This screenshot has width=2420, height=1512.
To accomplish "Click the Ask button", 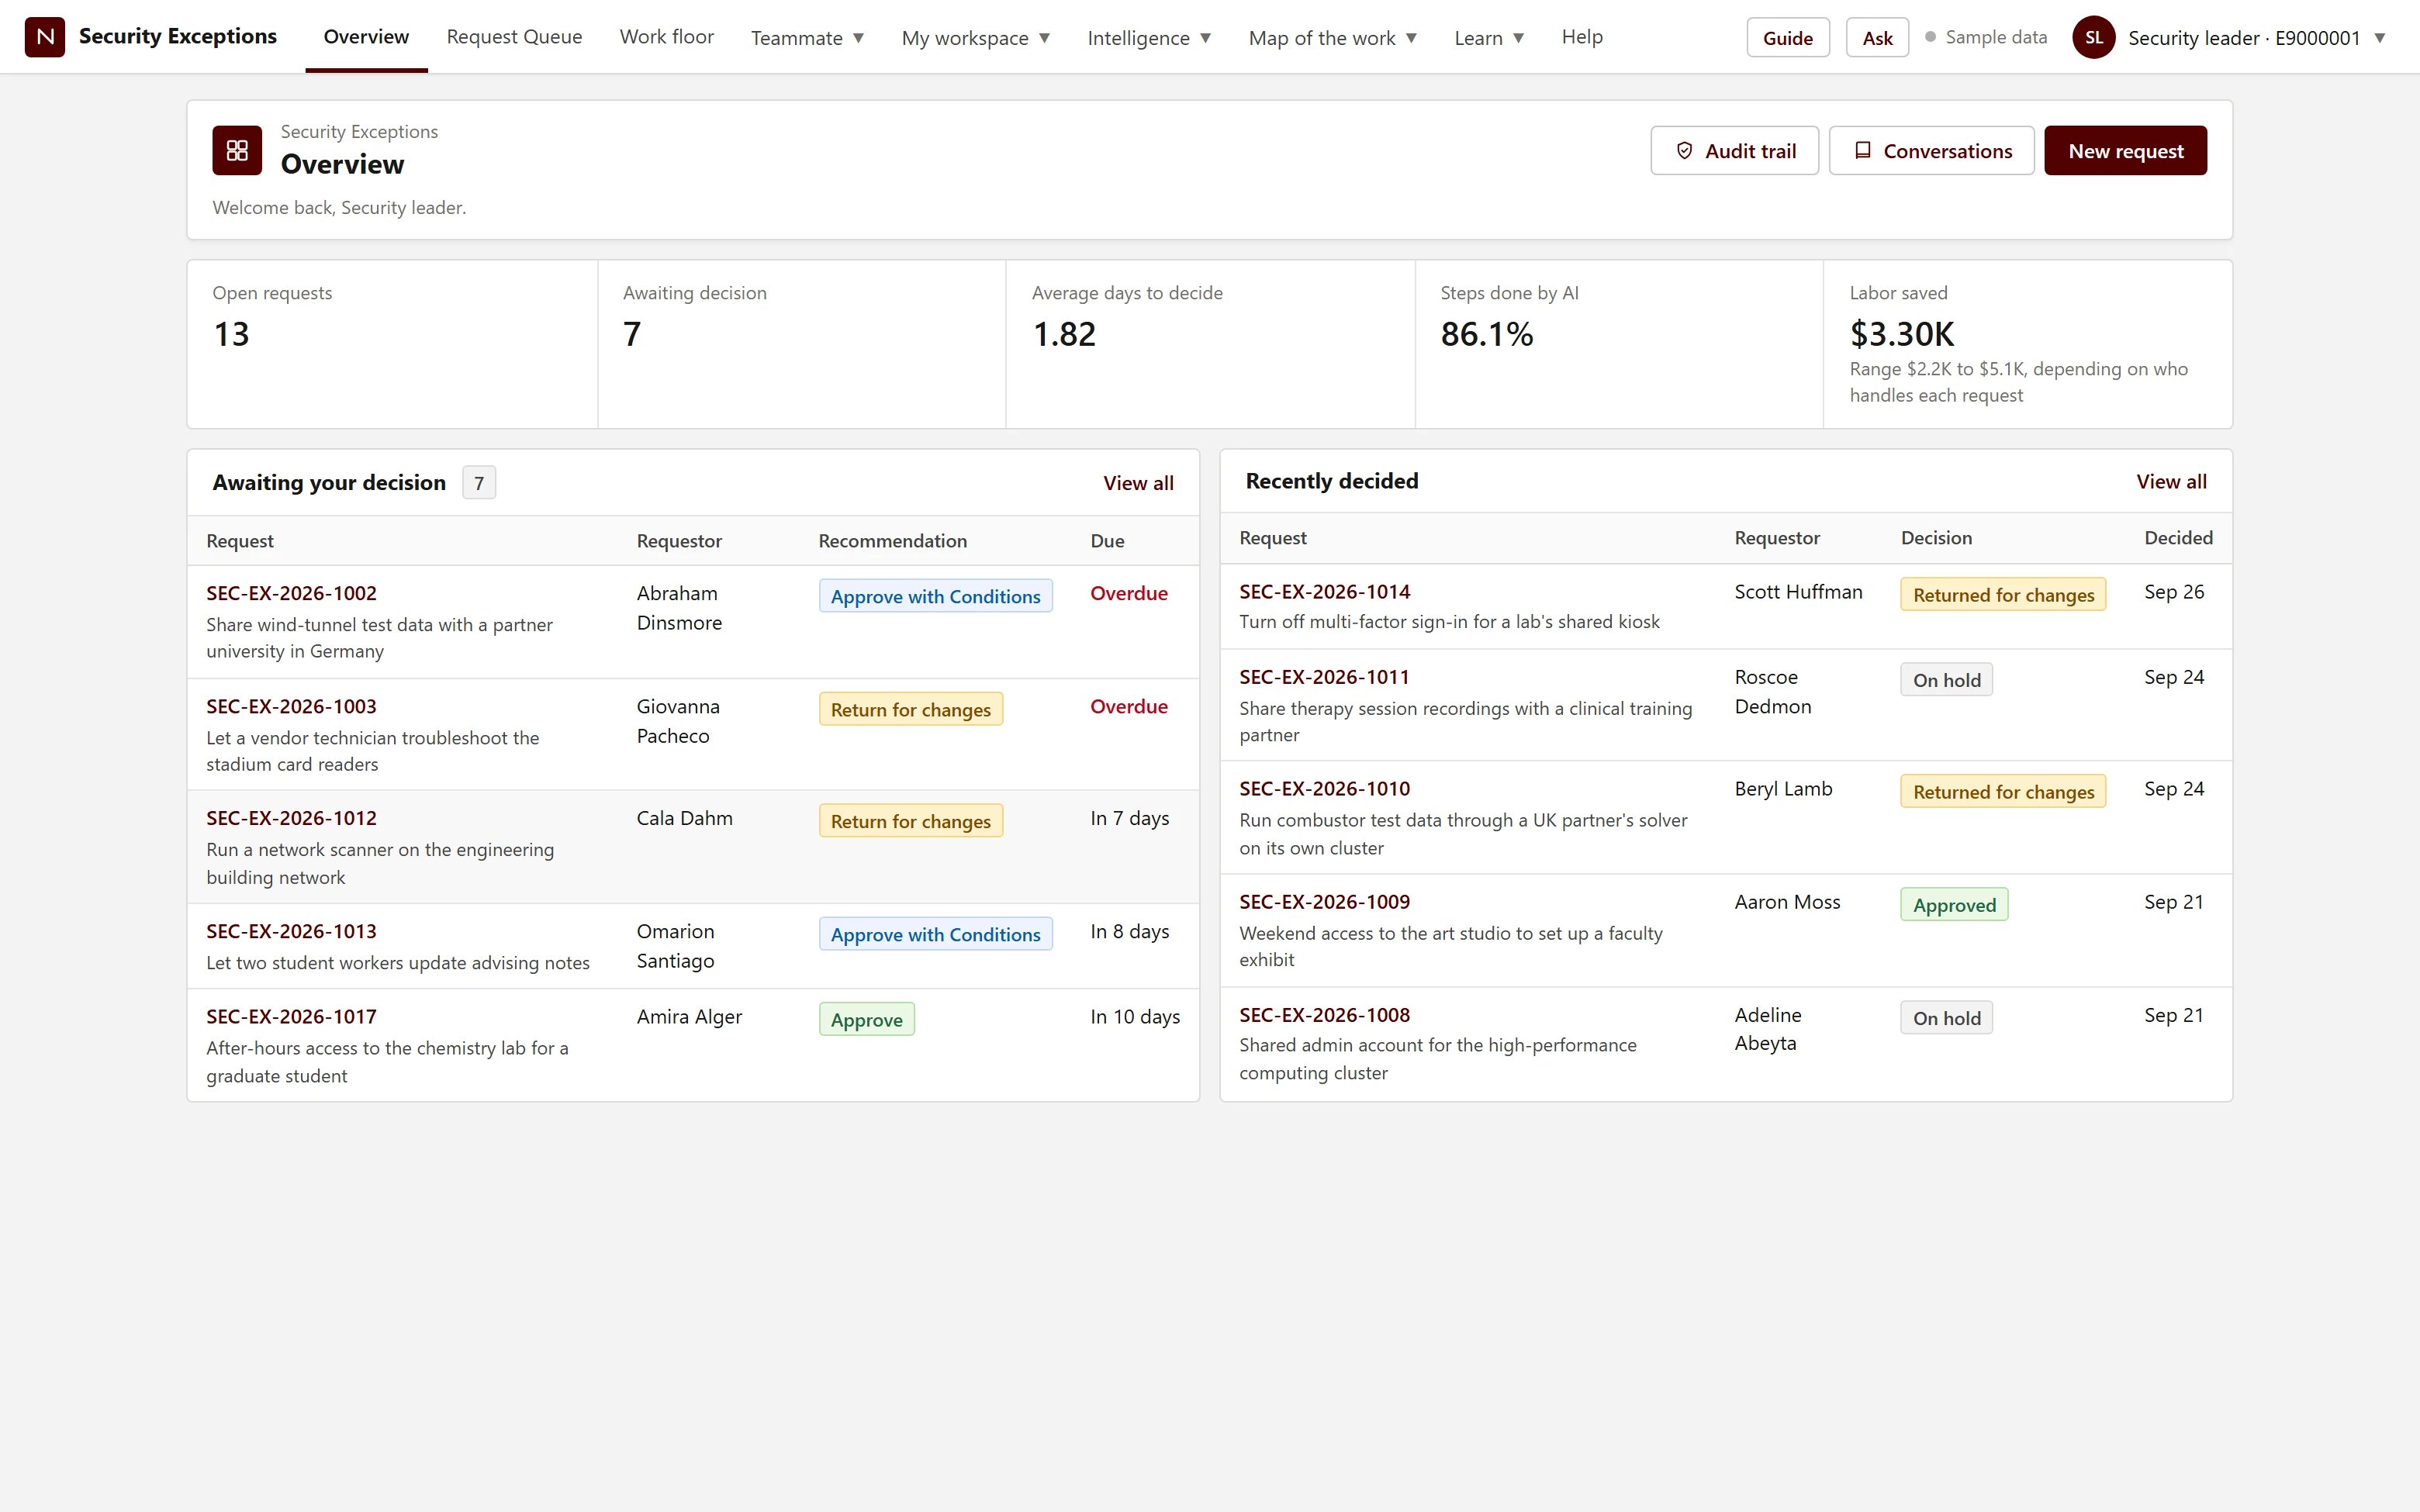I will click(x=1877, y=37).
